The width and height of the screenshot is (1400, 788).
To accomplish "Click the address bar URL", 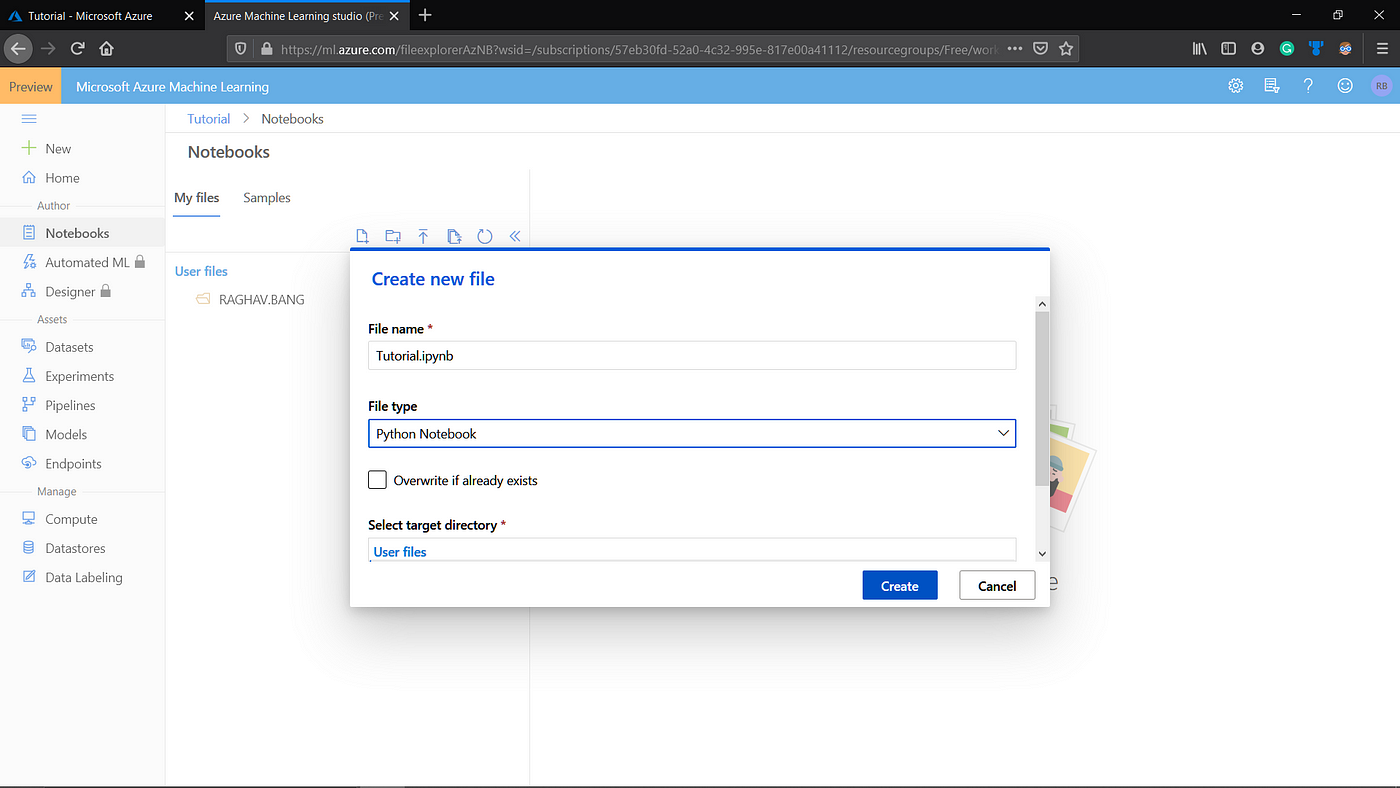I will [640, 48].
